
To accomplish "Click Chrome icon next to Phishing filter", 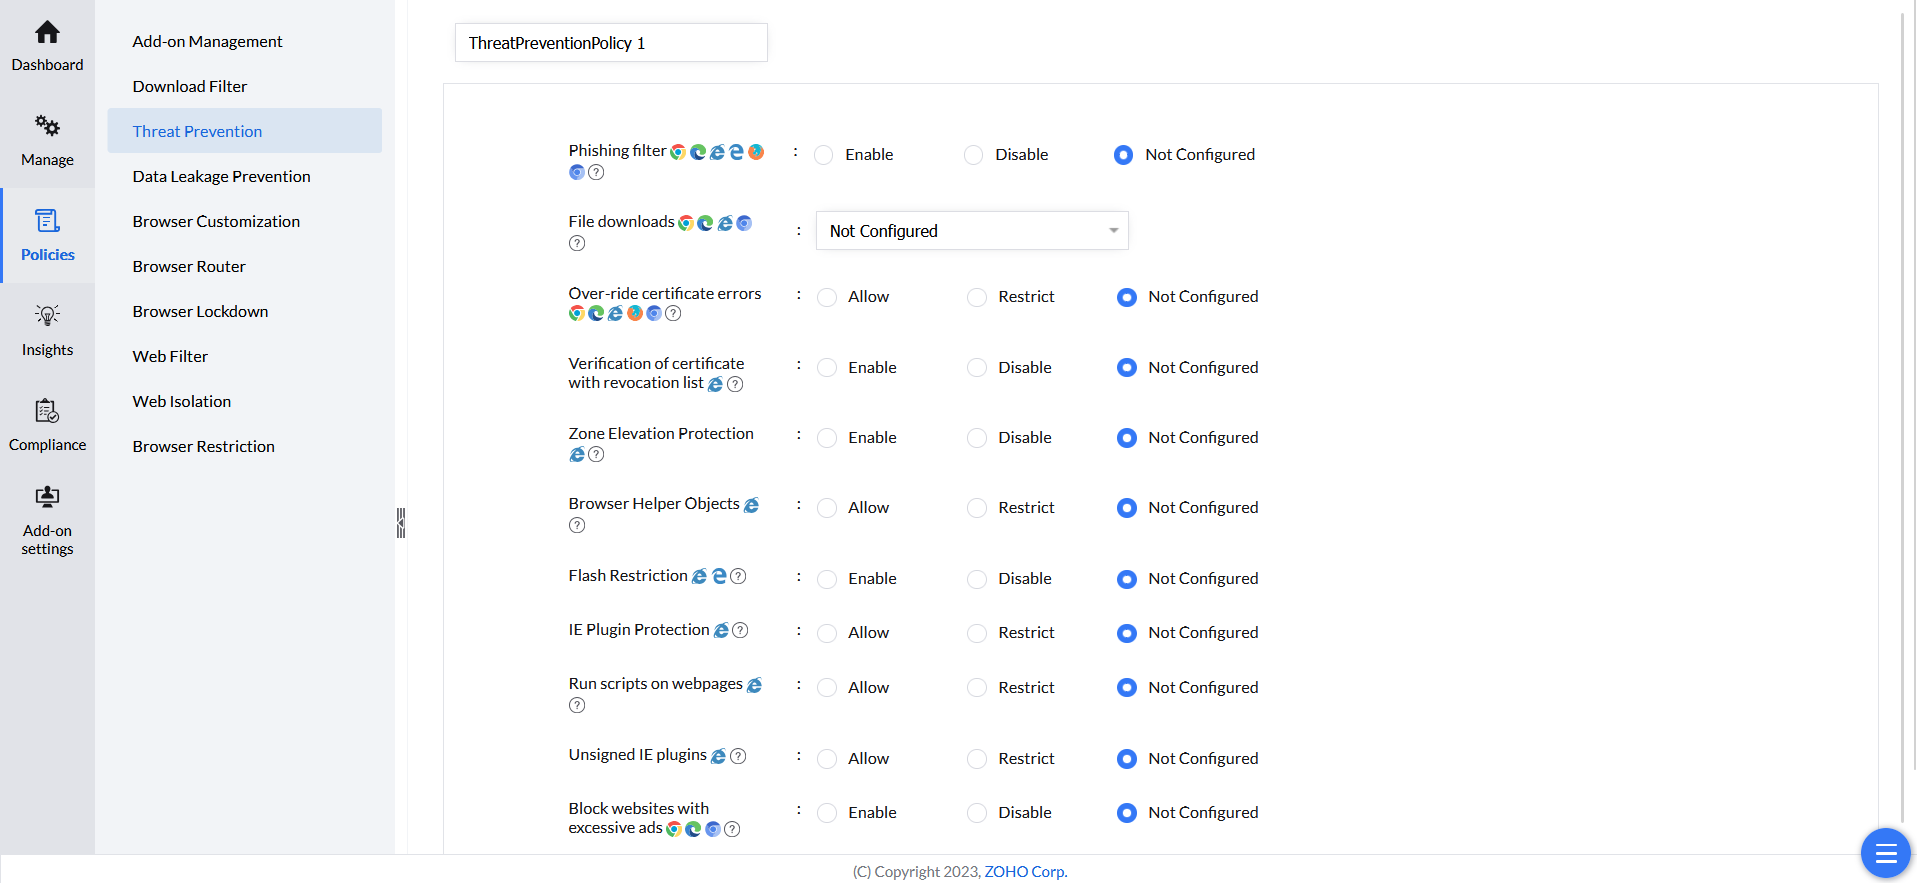I will click(678, 152).
